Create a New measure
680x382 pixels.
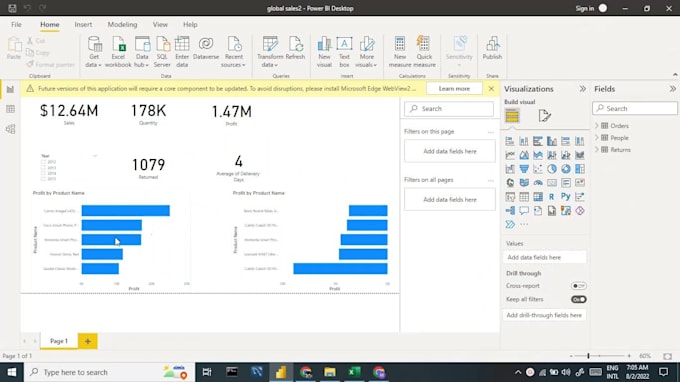click(x=400, y=52)
